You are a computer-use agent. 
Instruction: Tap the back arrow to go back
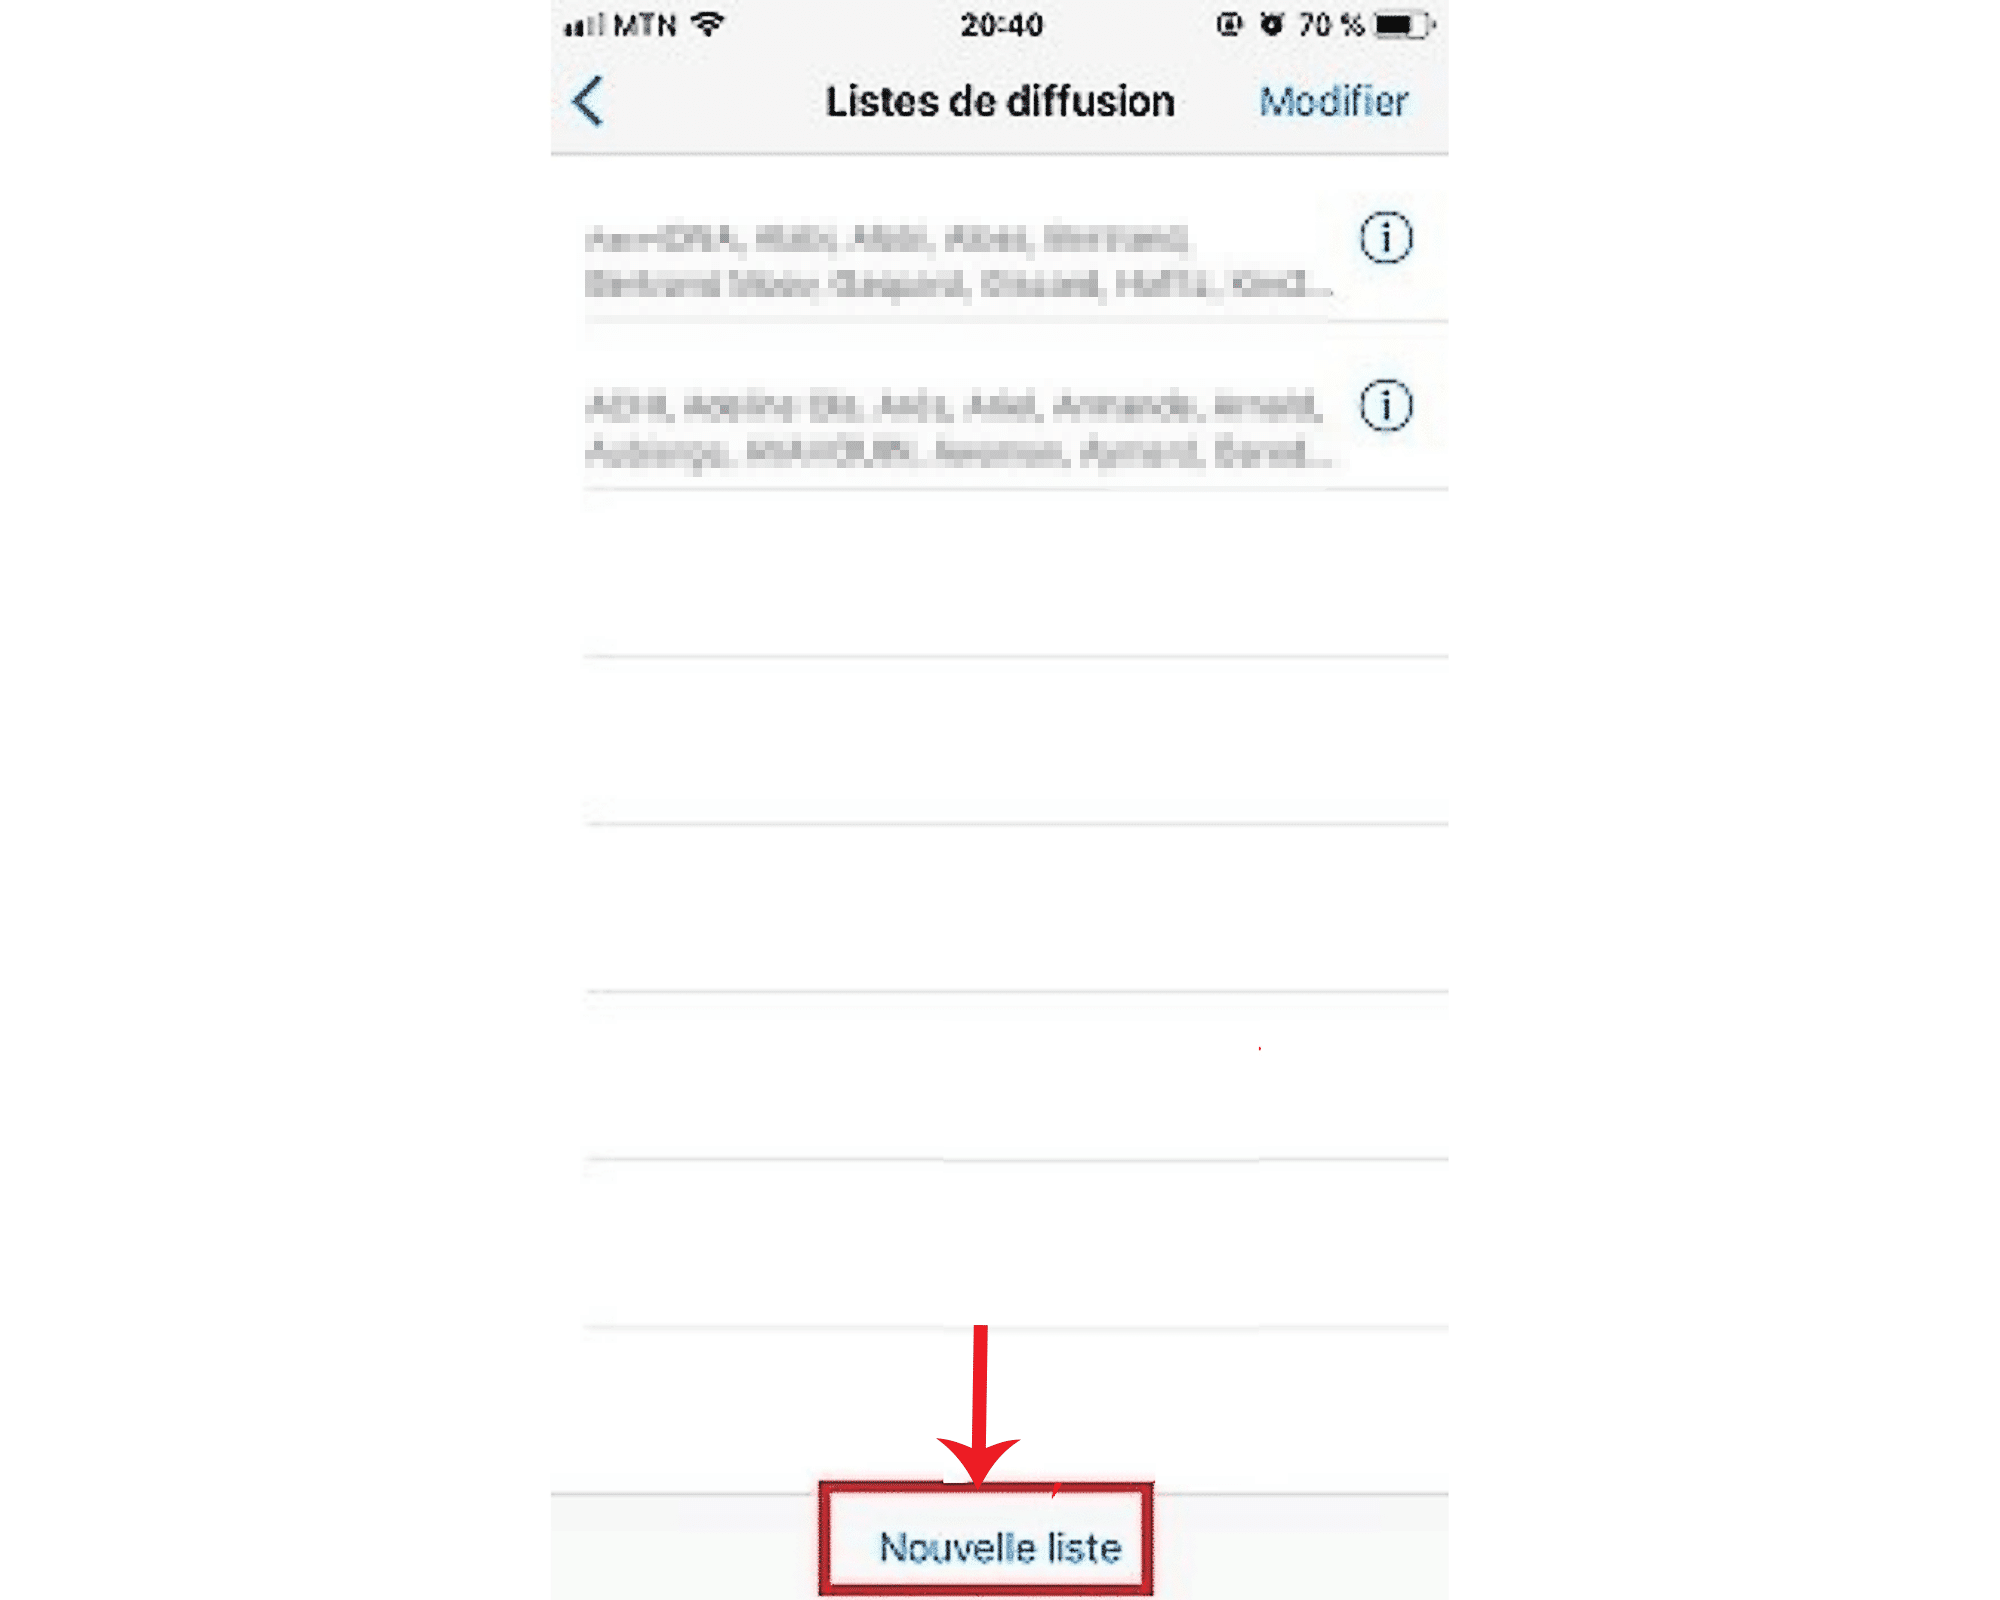point(591,101)
